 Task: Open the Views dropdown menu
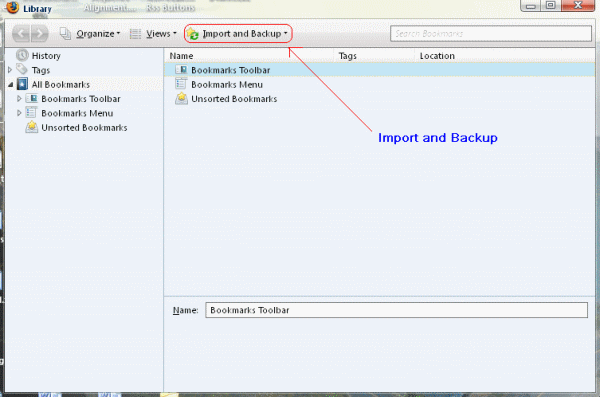click(x=161, y=34)
